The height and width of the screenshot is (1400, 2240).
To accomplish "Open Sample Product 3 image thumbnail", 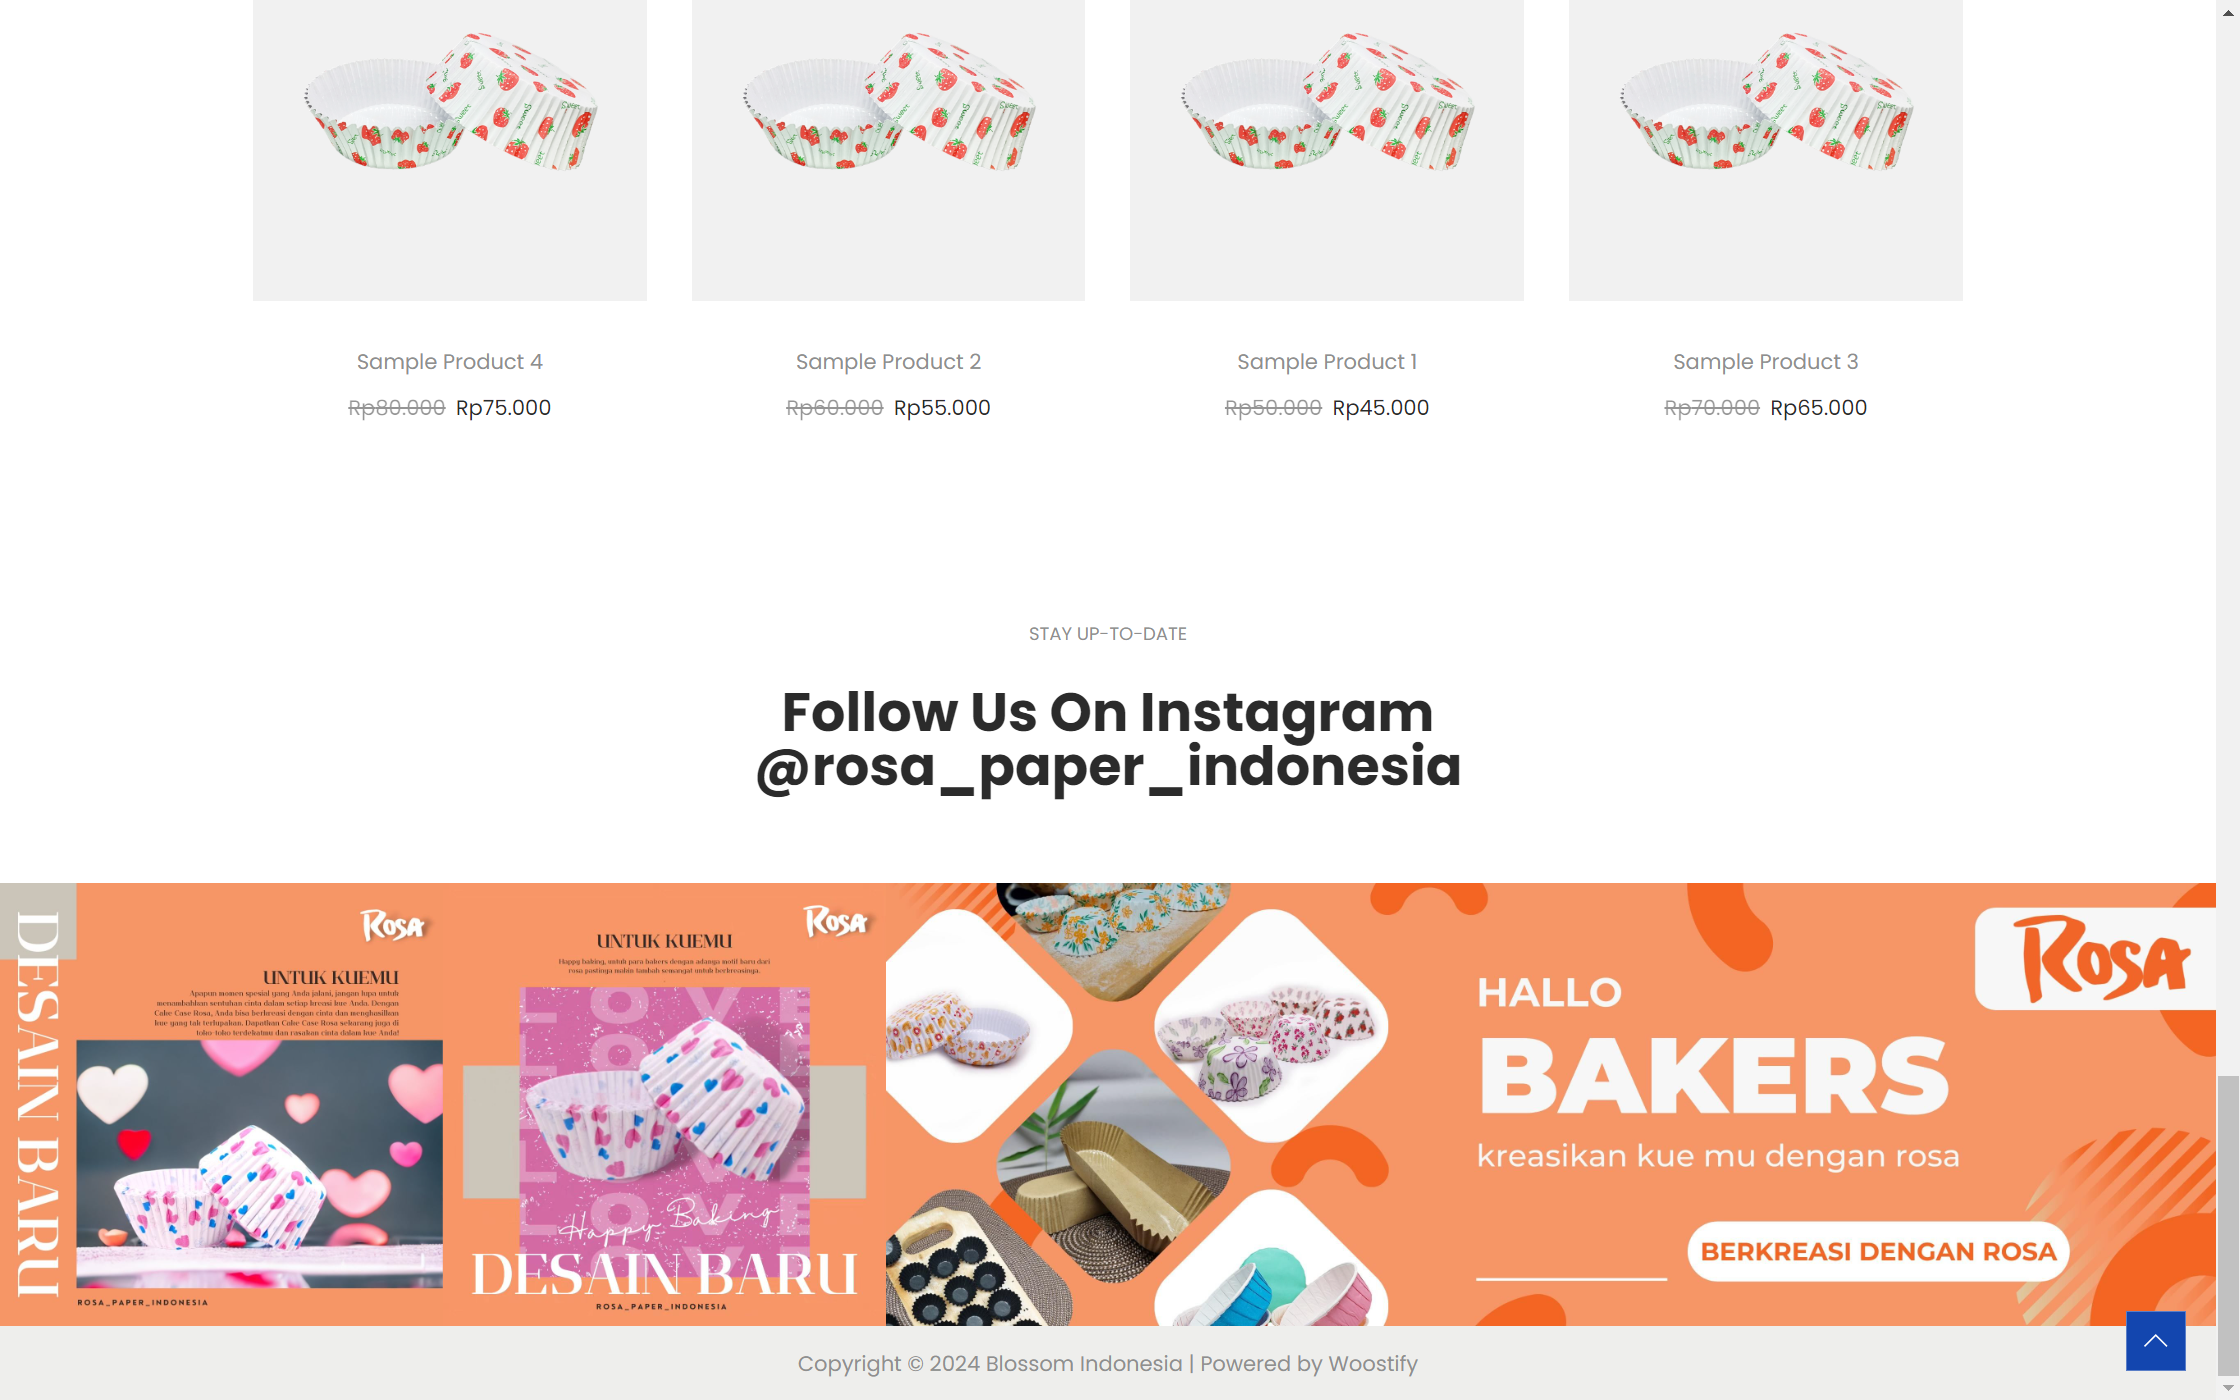I will (1765, 150).
